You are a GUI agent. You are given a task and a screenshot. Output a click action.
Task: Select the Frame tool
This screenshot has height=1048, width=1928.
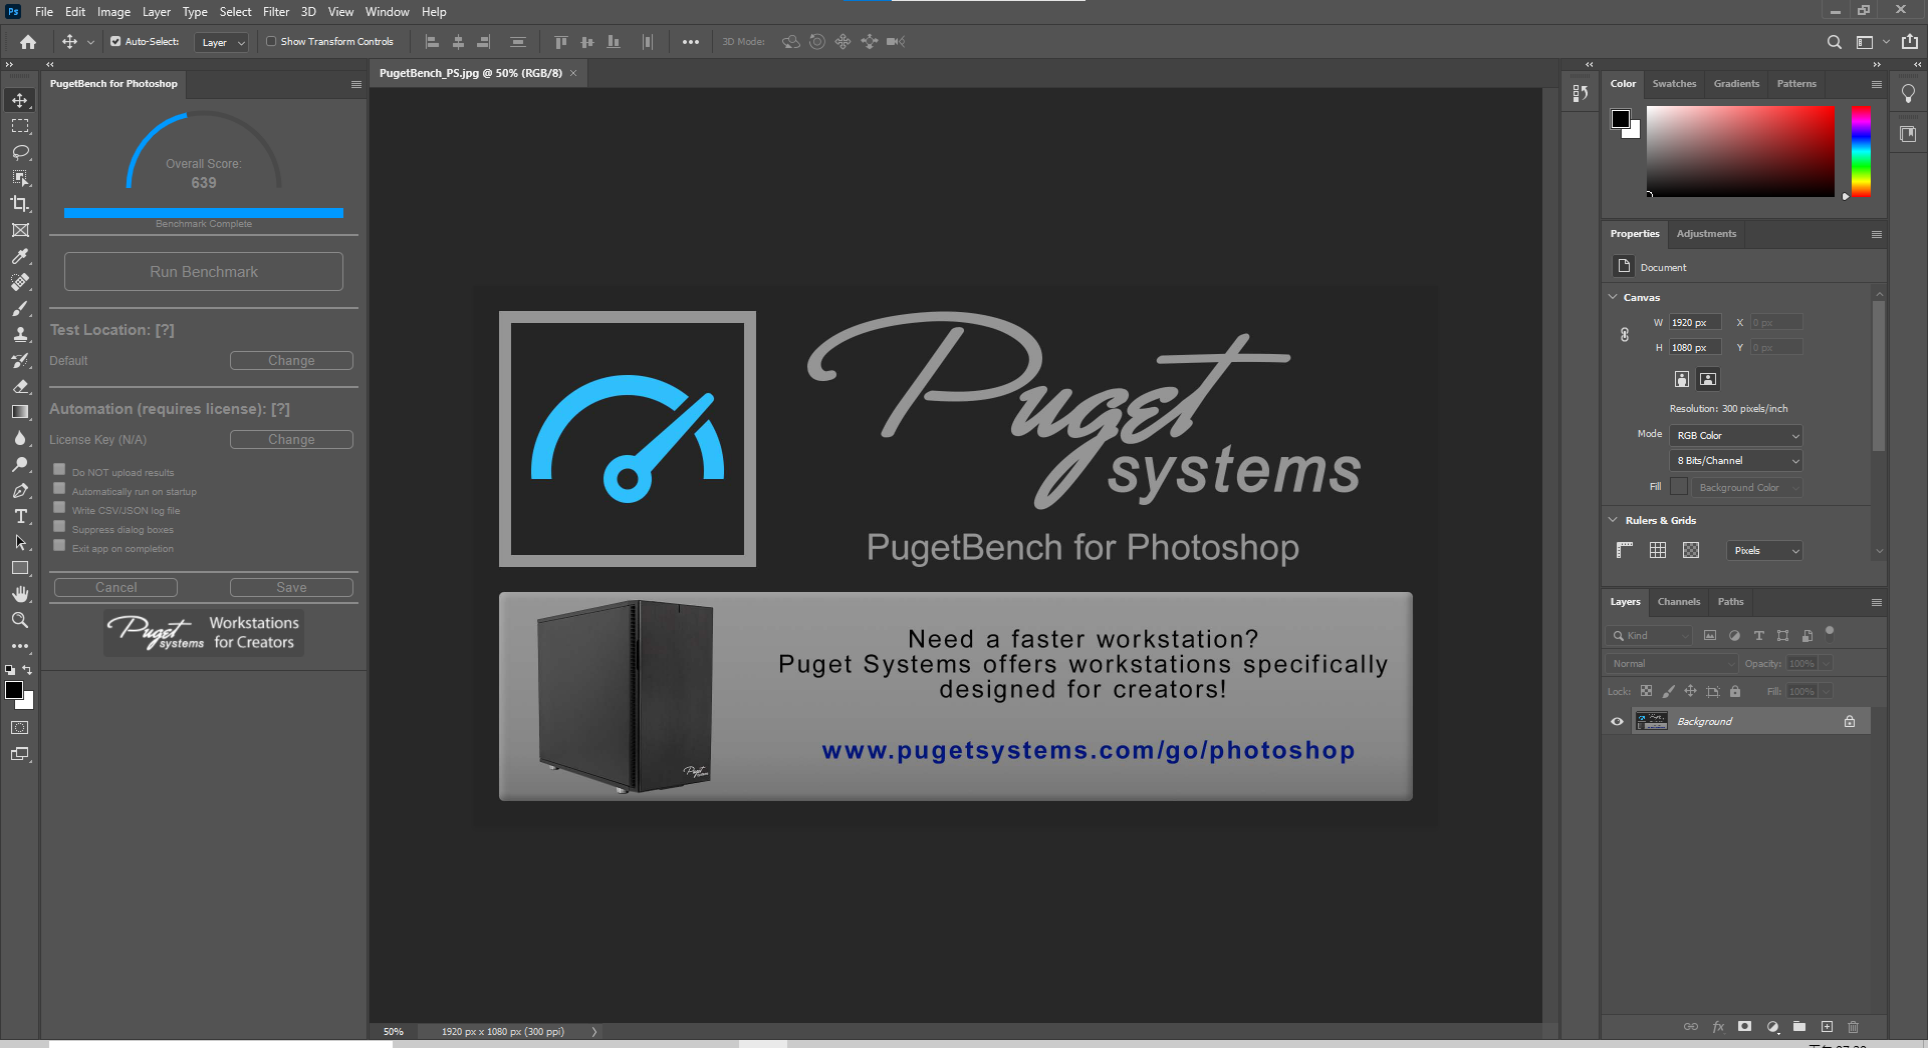(x=20, y=230)
